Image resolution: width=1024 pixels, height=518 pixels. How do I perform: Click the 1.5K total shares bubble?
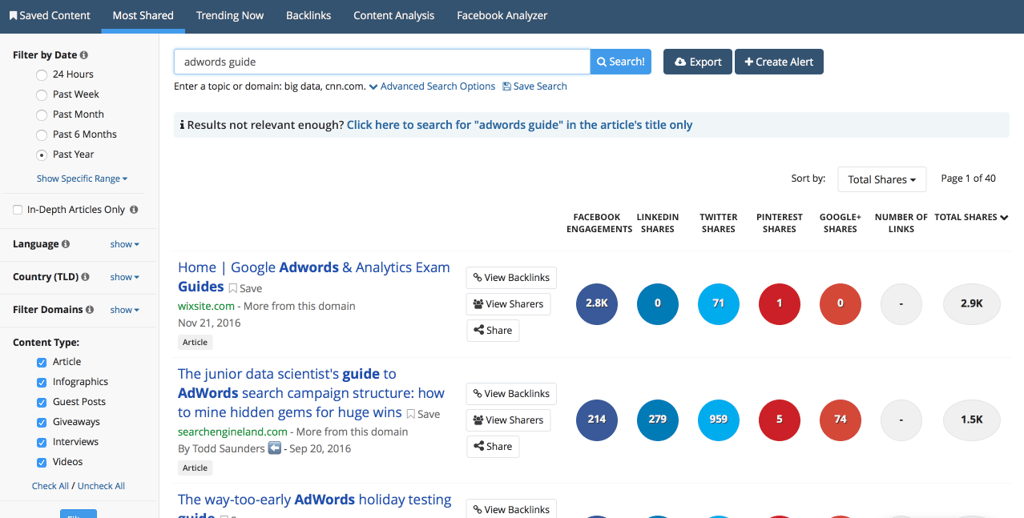972,420
